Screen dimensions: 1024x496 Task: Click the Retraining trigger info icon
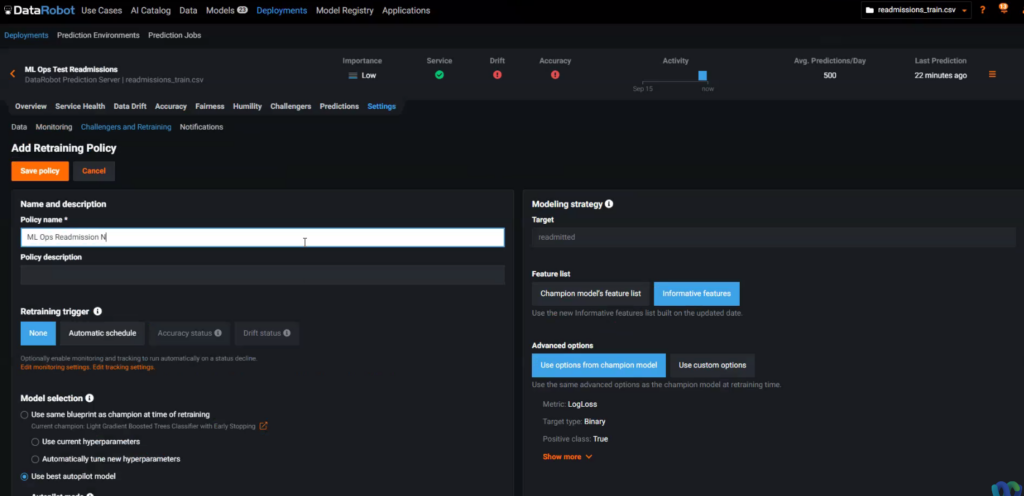point(97,312)
